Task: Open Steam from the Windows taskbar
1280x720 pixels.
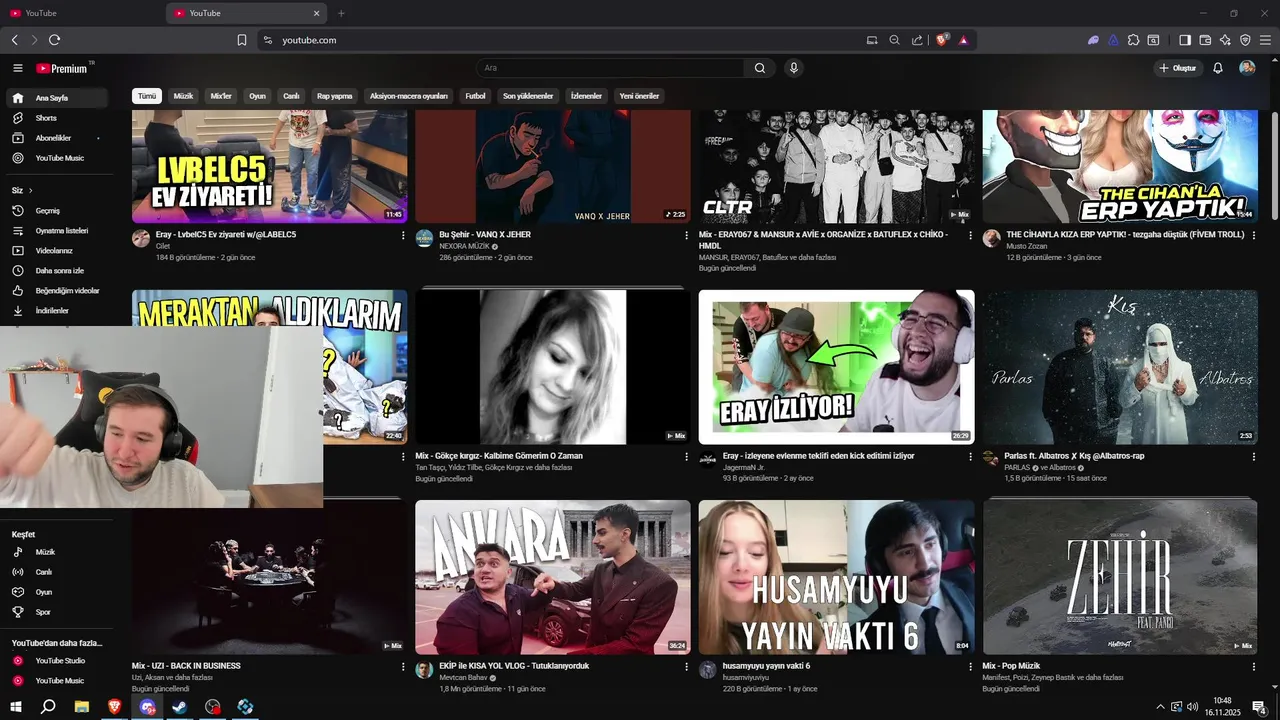Action: [179, 707]
